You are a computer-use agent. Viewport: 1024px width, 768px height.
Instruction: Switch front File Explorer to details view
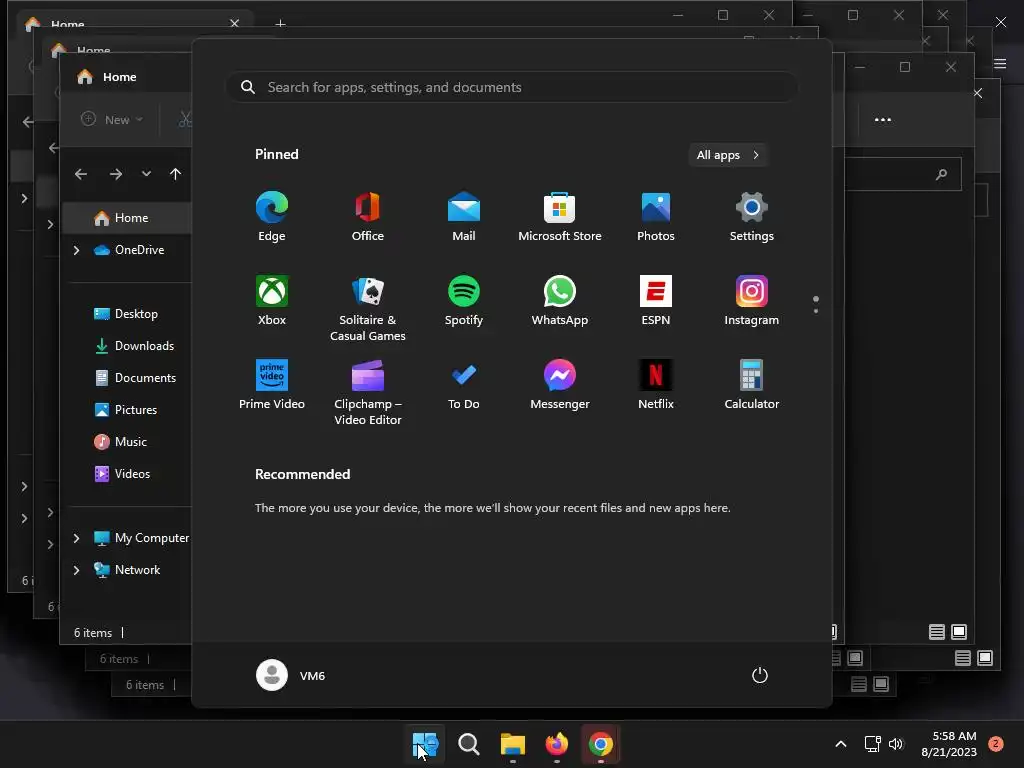tap(937, 632)
